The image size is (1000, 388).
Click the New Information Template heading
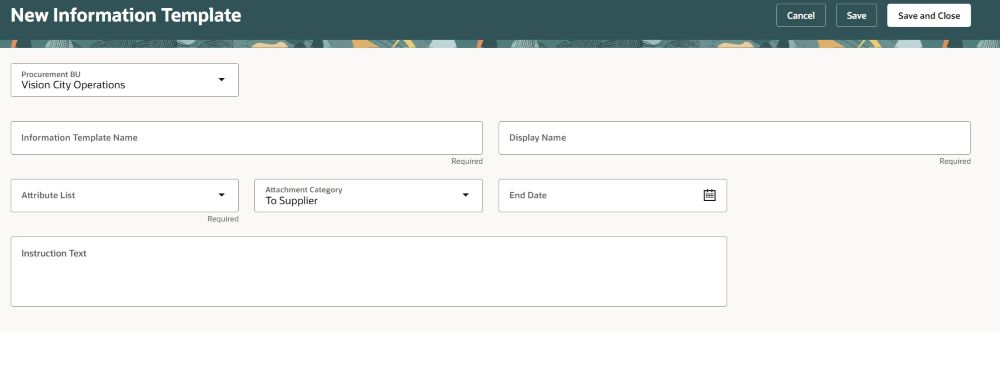coord(126,16)
